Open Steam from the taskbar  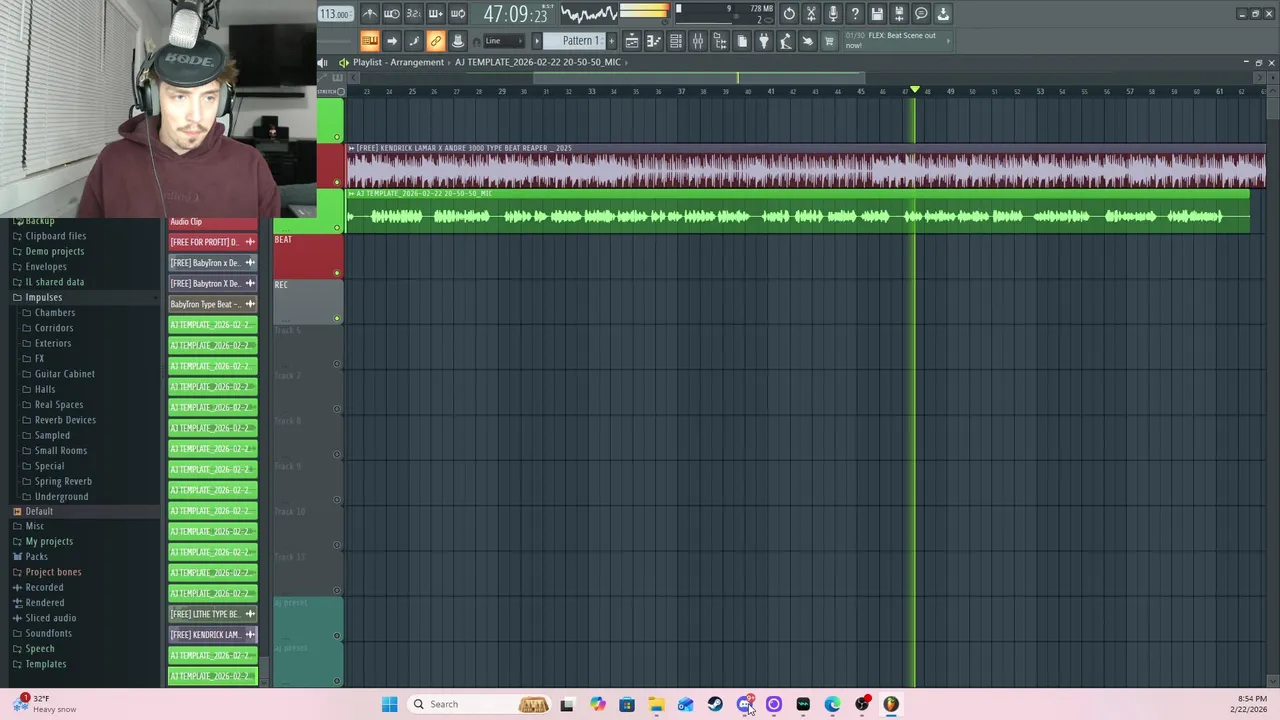(715, 704)
